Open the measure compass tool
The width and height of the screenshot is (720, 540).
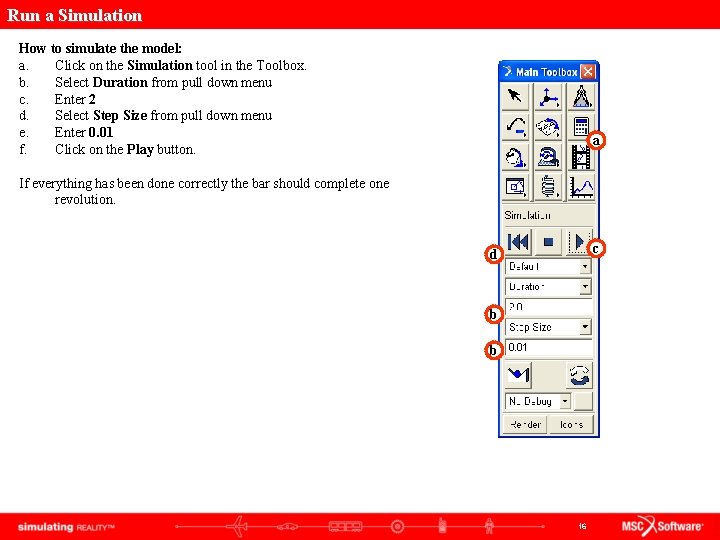581,96
